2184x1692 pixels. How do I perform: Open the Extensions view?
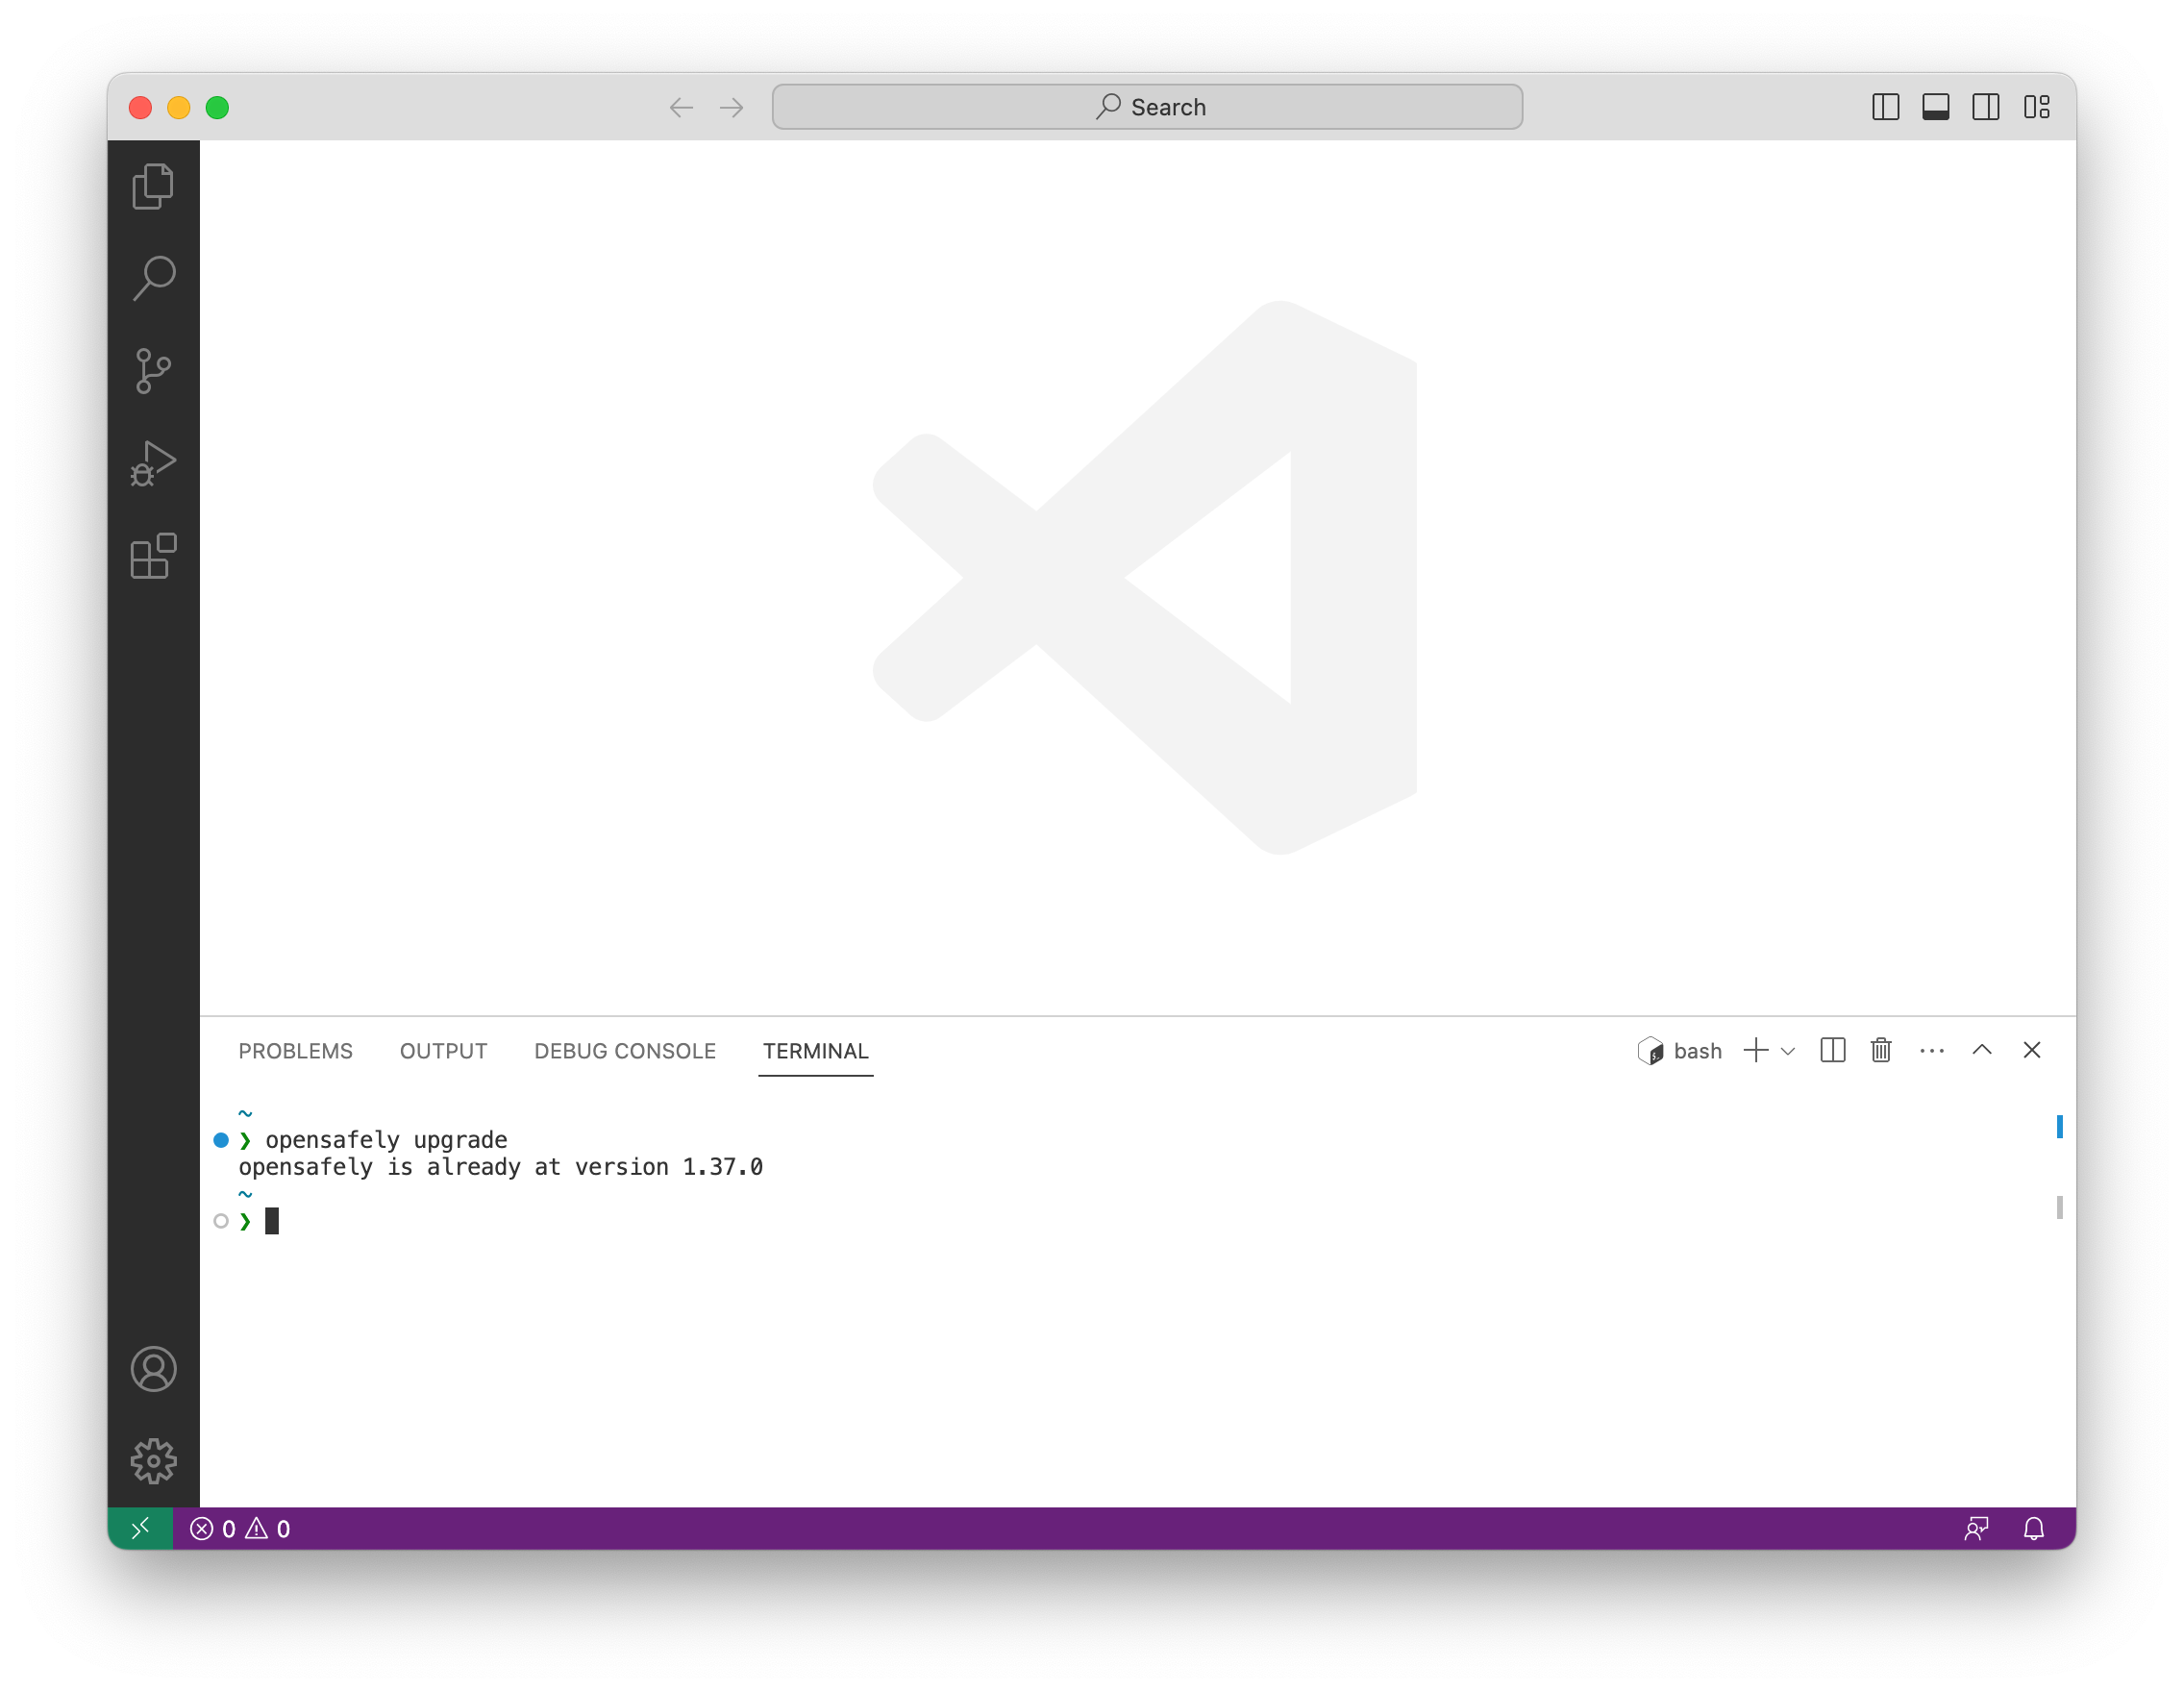(x=153, y=556)
